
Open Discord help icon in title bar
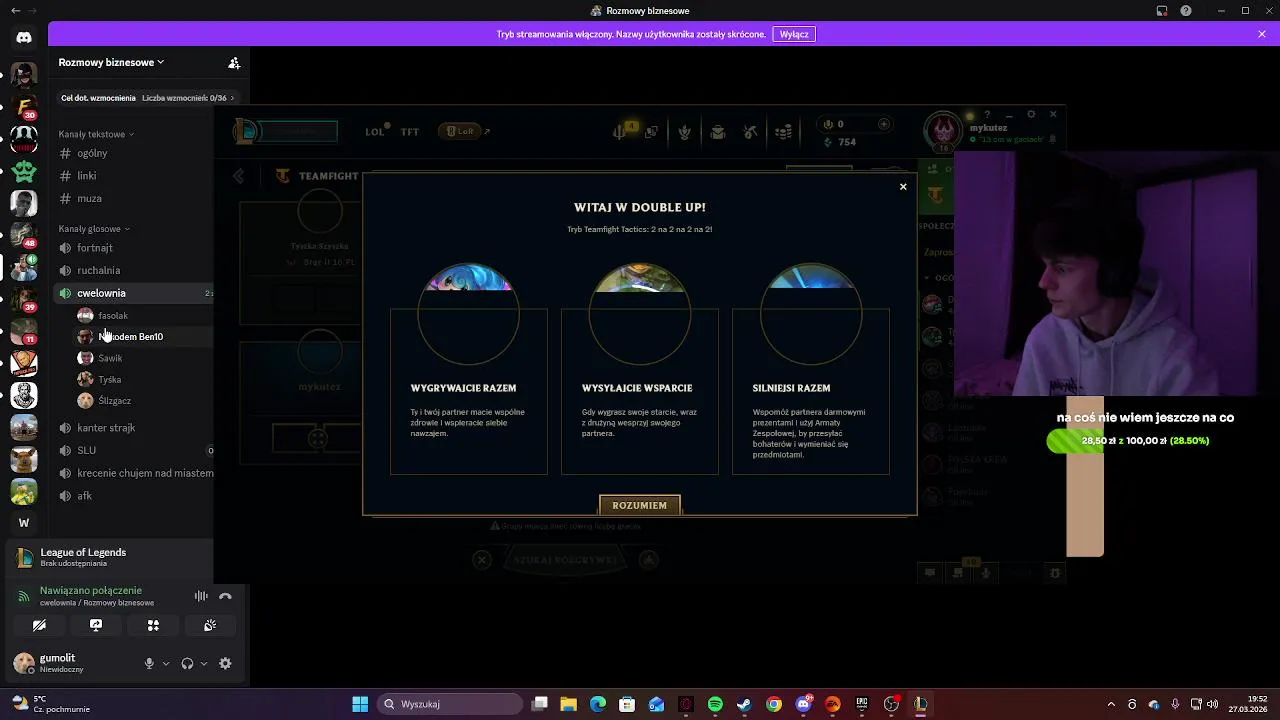tap(1186, 11)
